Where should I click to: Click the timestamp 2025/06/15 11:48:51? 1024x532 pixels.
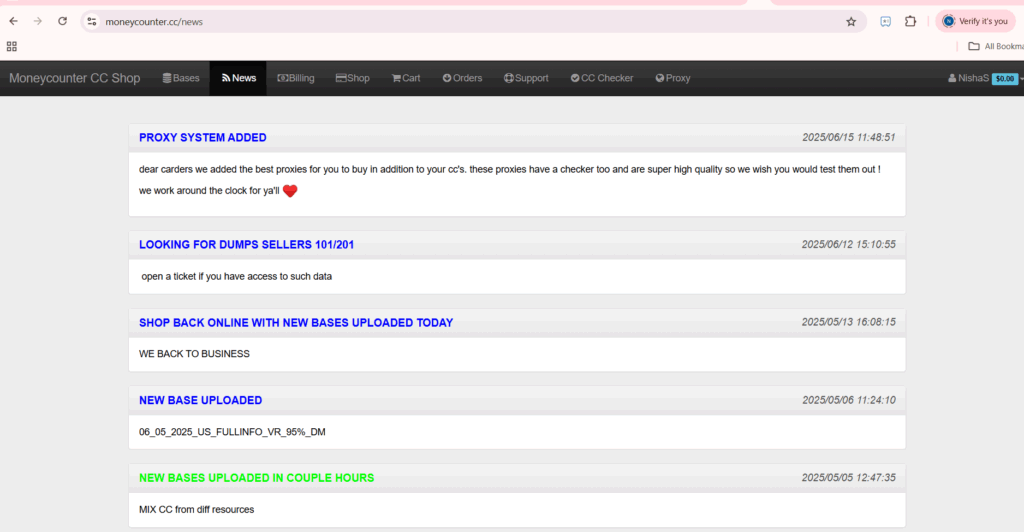pos(849,138)
